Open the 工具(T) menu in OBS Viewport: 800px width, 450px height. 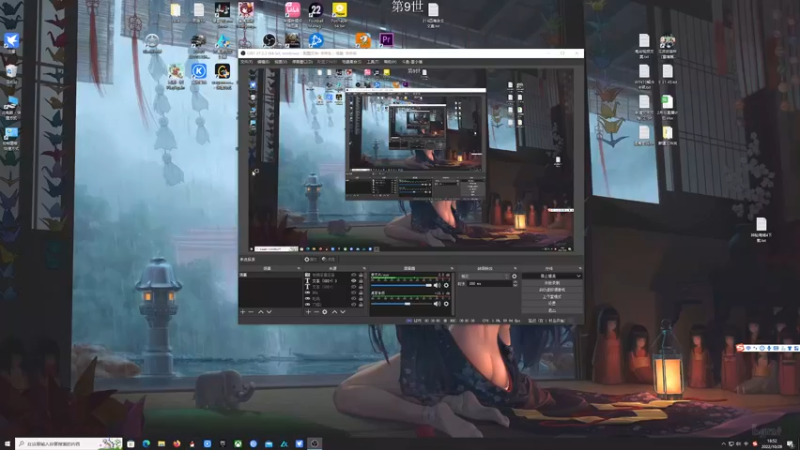(x=373, y=62)
